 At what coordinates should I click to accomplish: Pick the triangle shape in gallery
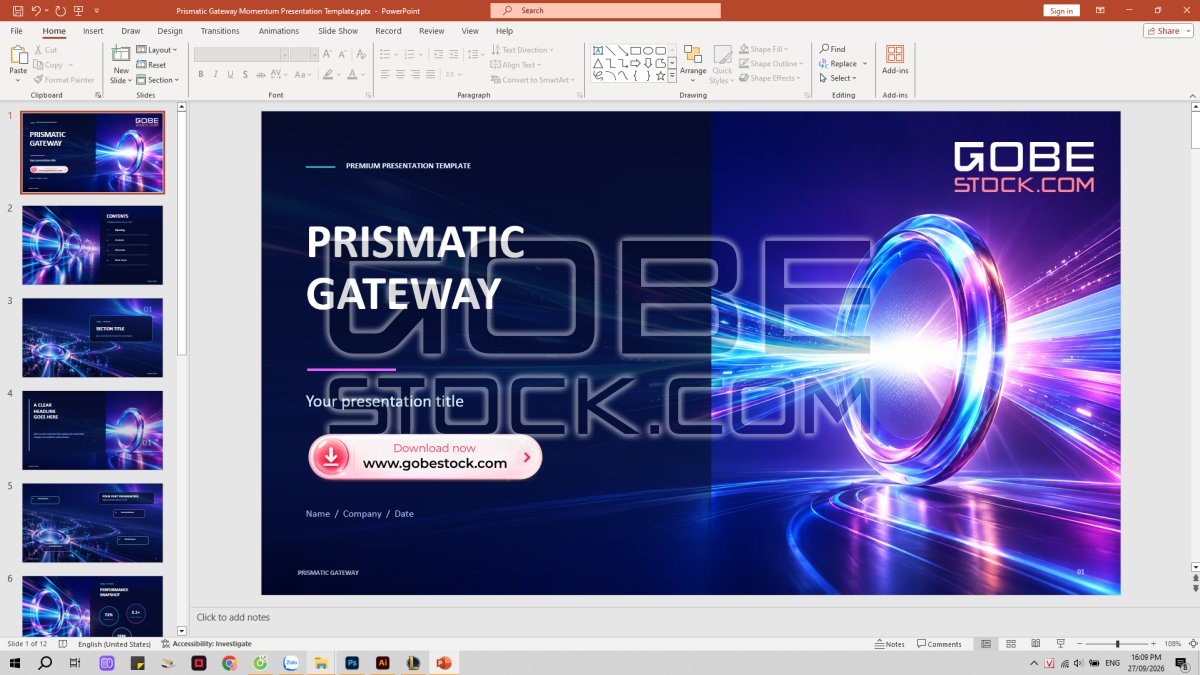597,63
